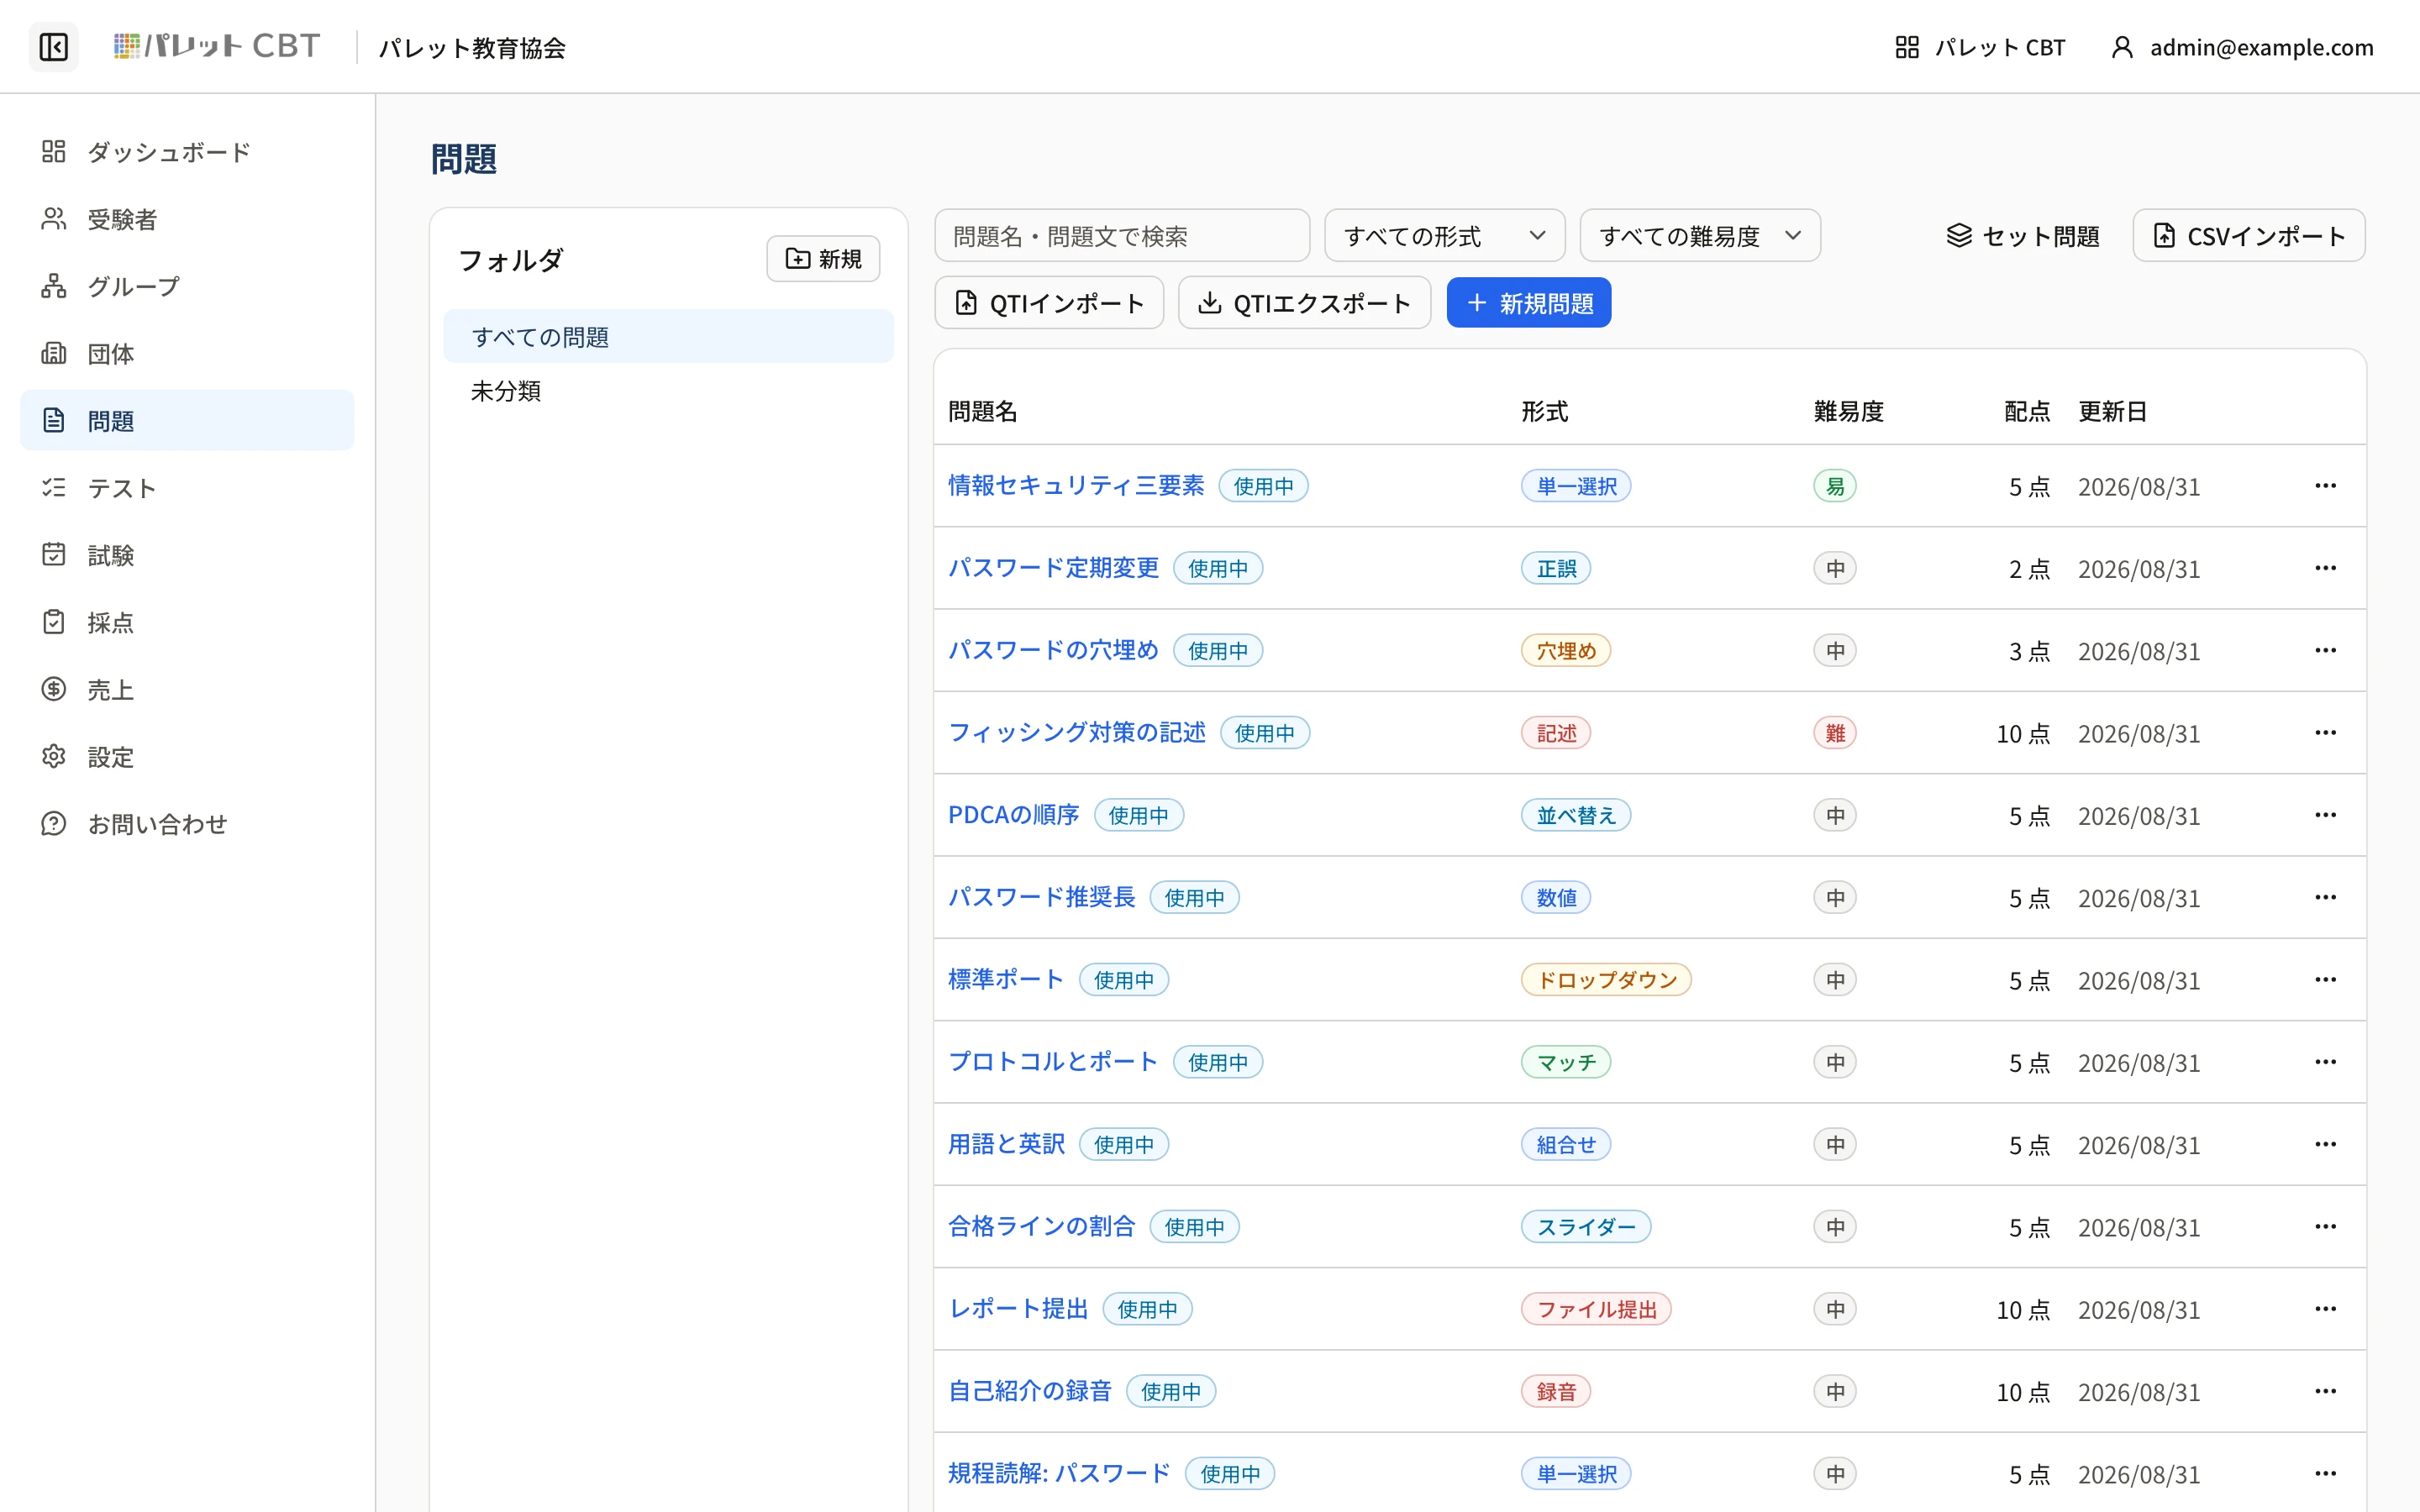This screenshot has height=1512, width=2420.
Task: Collapse the sidebar with the panel toggle icon
Action: 54,47
